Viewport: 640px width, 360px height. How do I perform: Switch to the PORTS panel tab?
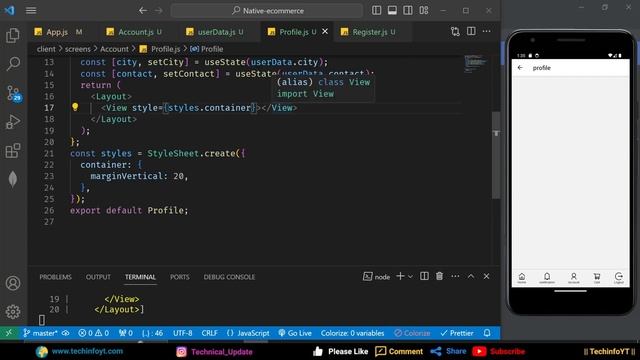point(180,277)
